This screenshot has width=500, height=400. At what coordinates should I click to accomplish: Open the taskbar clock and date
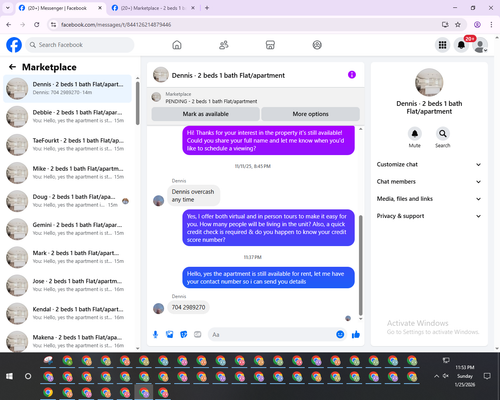point(465,376)
